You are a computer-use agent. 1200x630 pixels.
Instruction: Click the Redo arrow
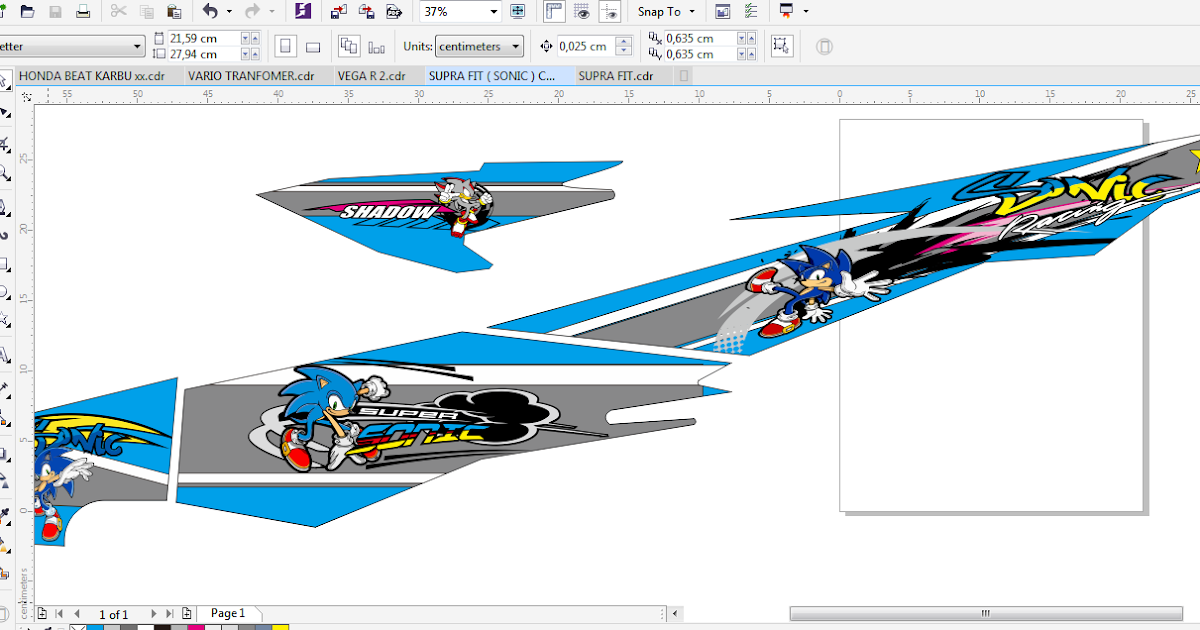click(252, 12)
